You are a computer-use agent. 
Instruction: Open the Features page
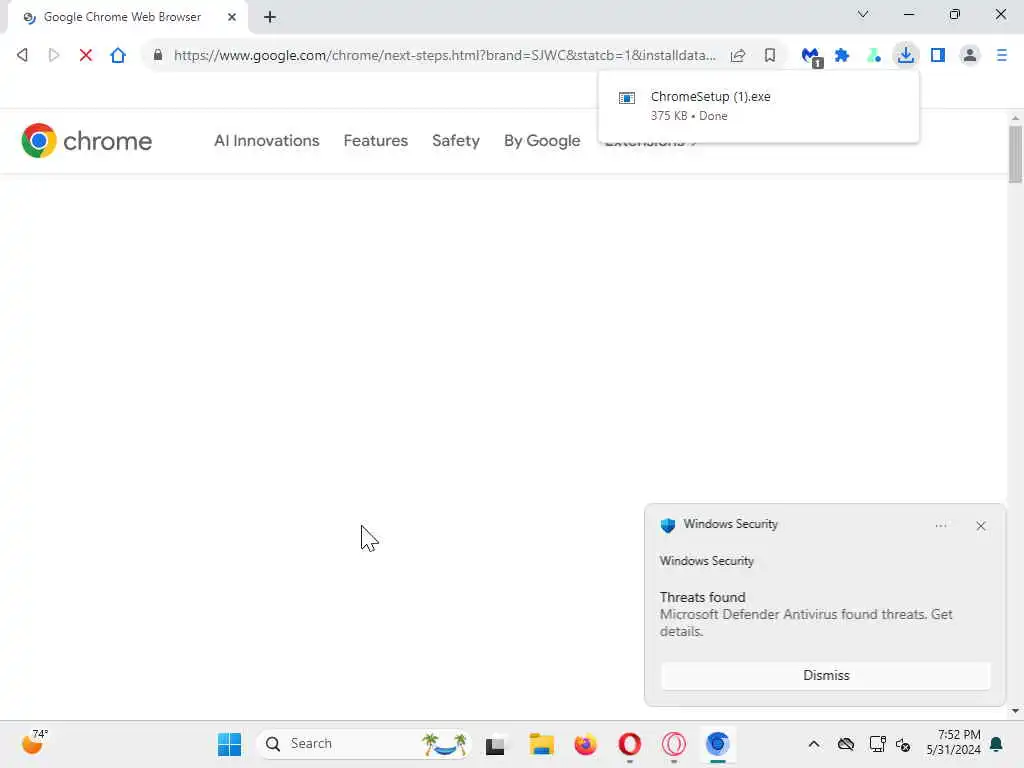(376, 140)
